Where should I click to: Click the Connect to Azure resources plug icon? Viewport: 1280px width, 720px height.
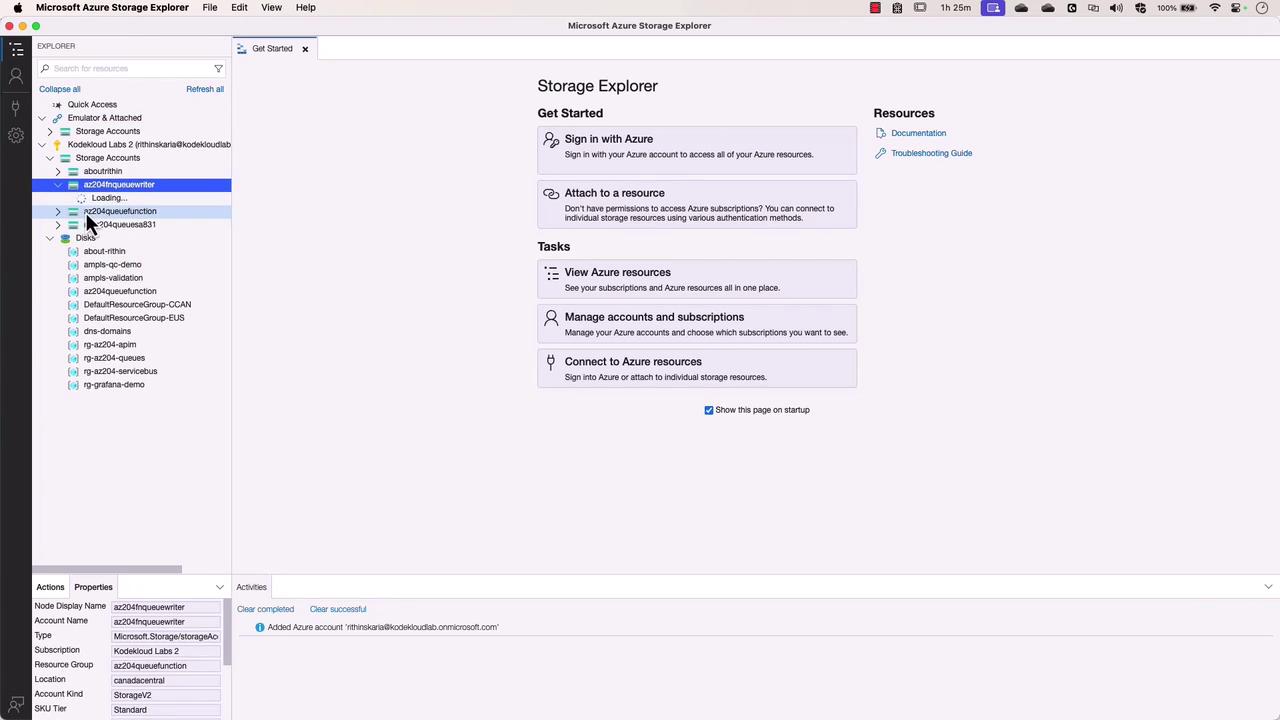pyautogui.click(x=551, y=363)
